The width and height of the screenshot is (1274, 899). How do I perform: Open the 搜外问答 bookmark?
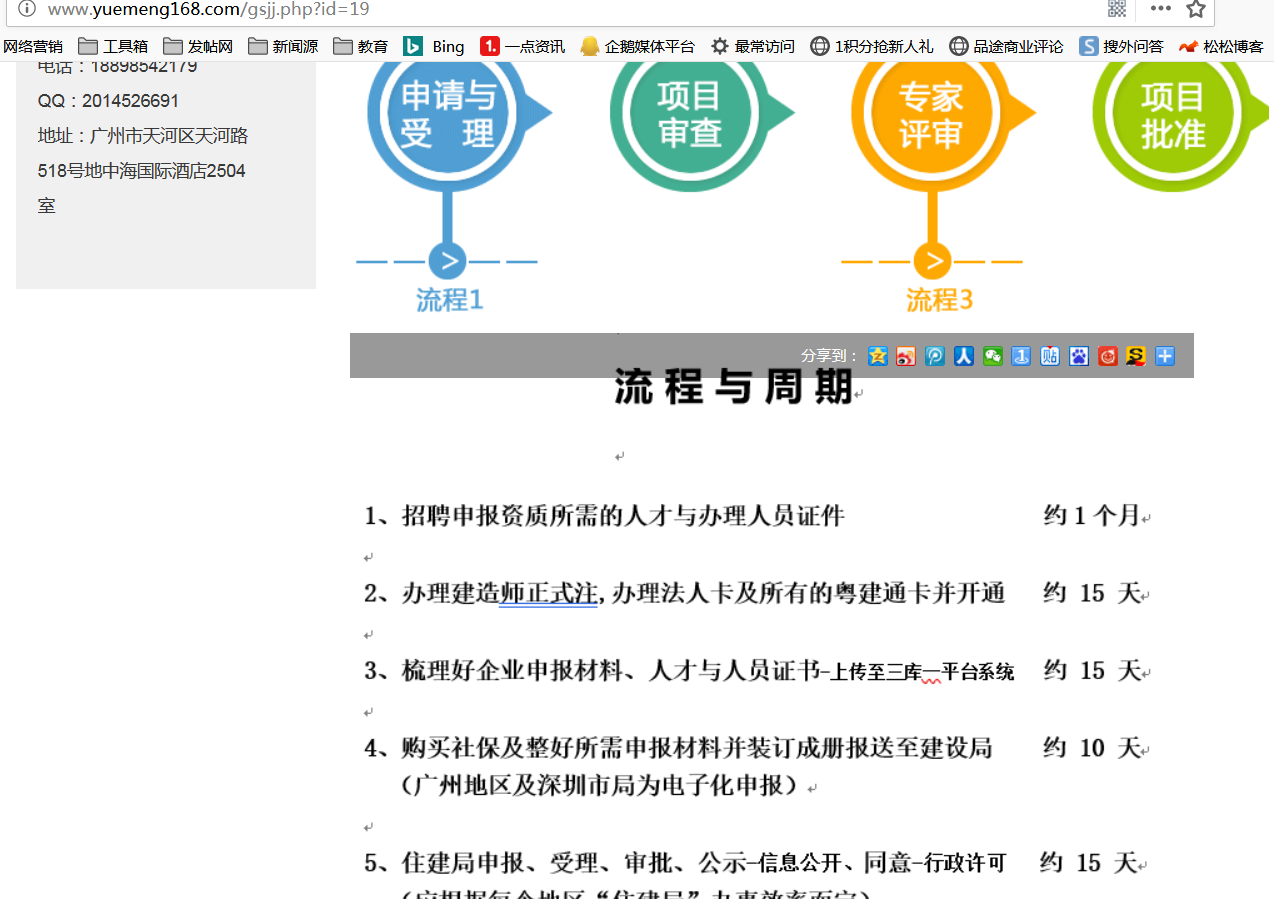(1121, 46)
